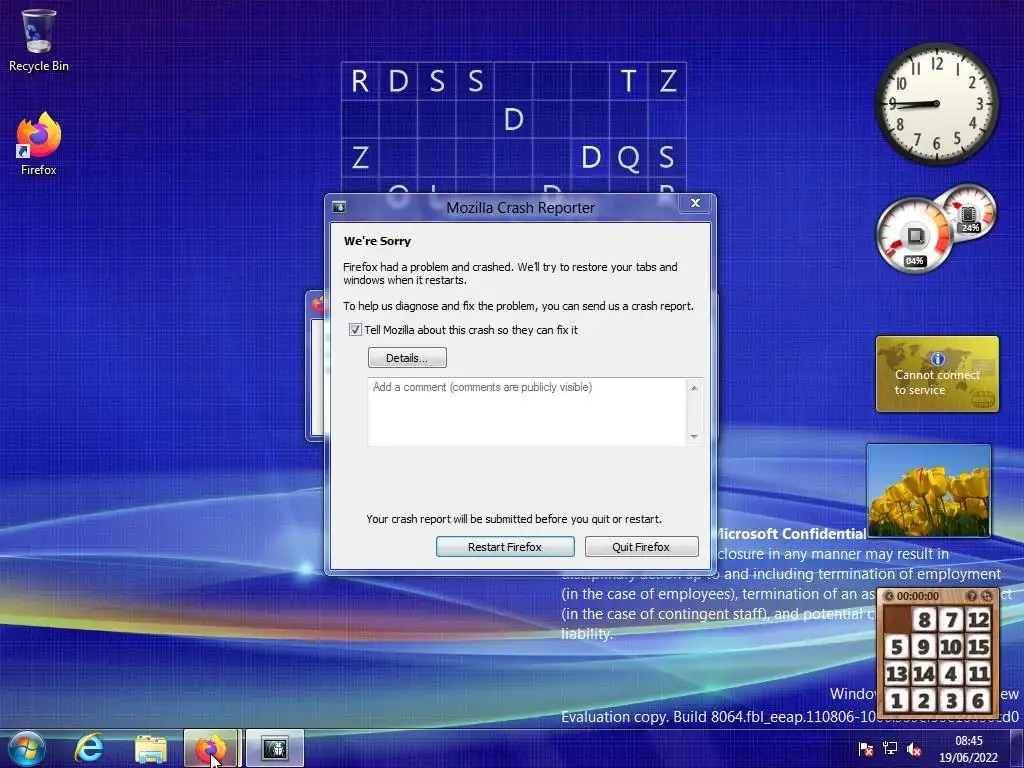
Task: Click the letter T in the grid
Action: [x=628, y=82]
